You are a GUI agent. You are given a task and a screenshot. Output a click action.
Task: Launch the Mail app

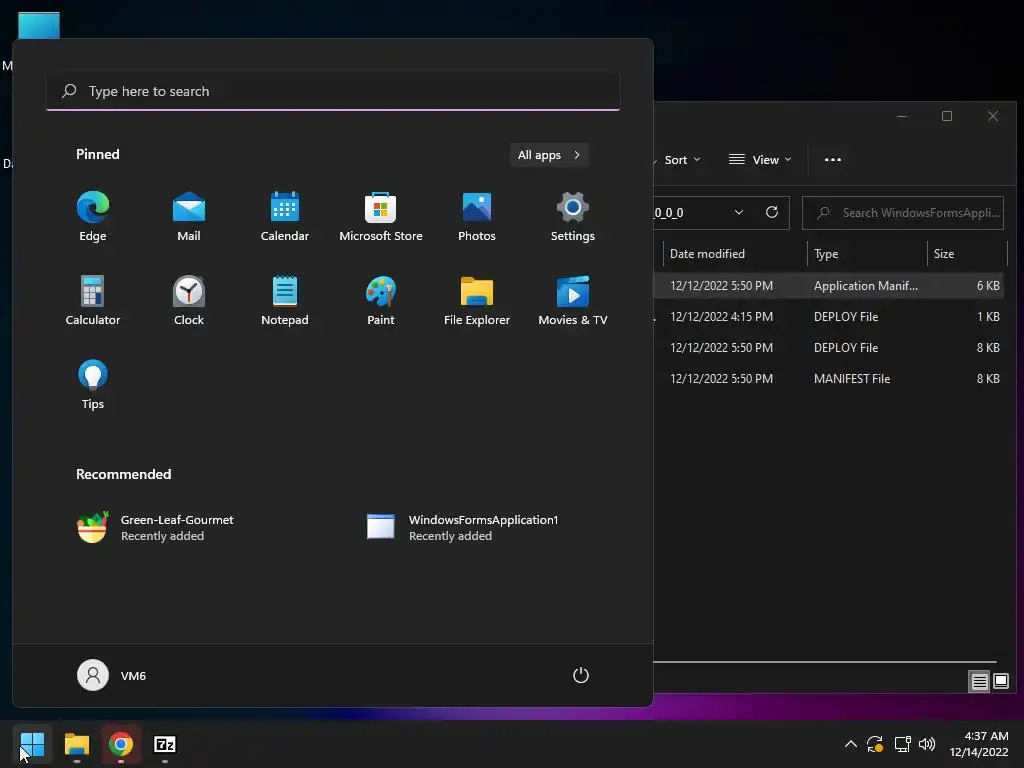[189, 217]
